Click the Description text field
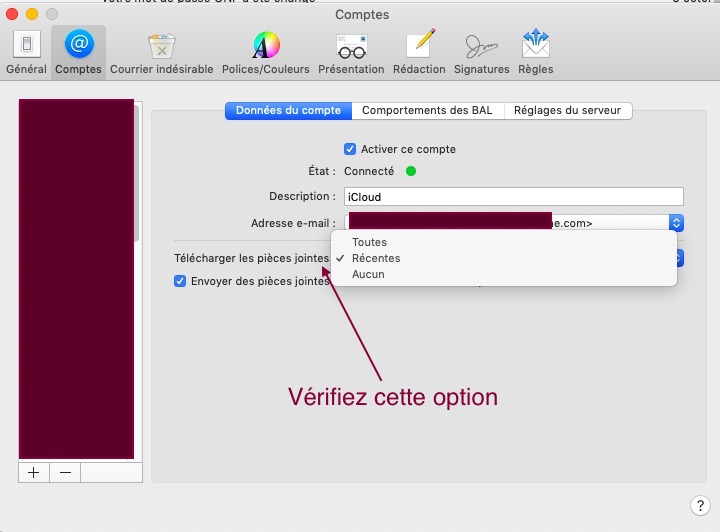 click(513, 197)
